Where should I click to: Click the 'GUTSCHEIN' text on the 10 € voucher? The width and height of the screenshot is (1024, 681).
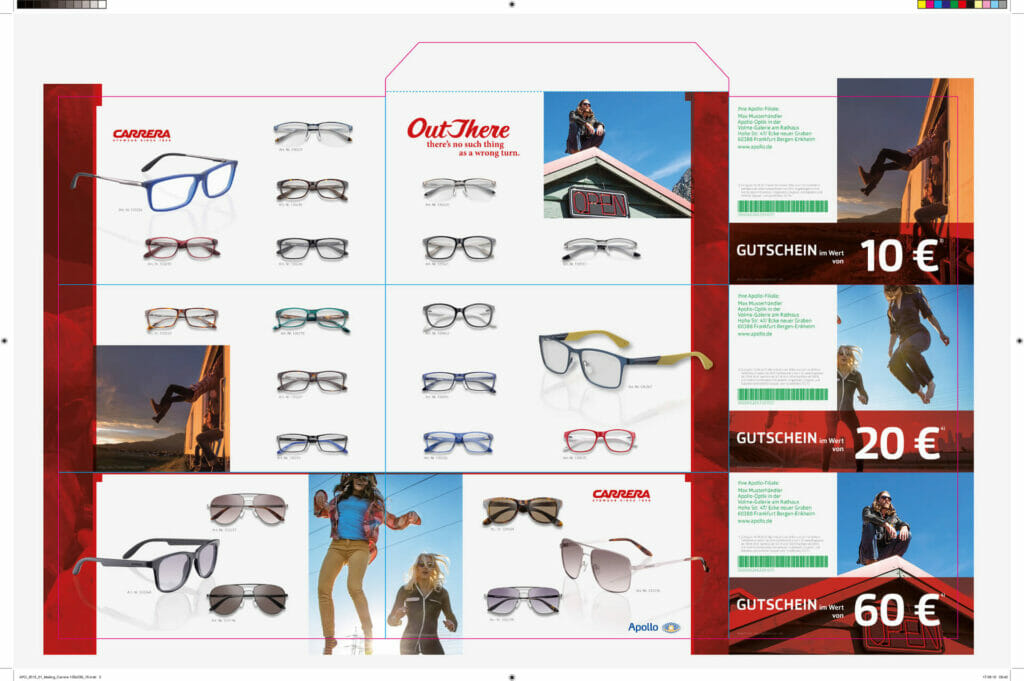[776, 250]
